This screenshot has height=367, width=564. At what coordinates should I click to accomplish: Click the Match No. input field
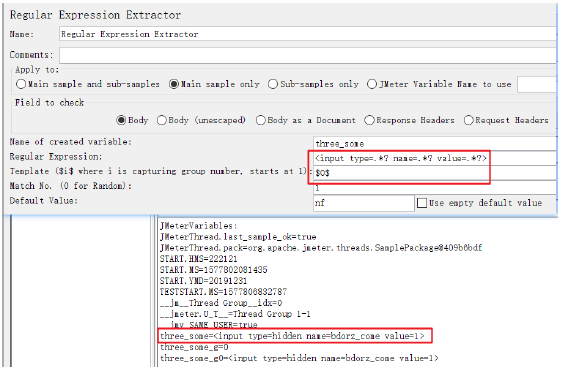tap(435, 188)
